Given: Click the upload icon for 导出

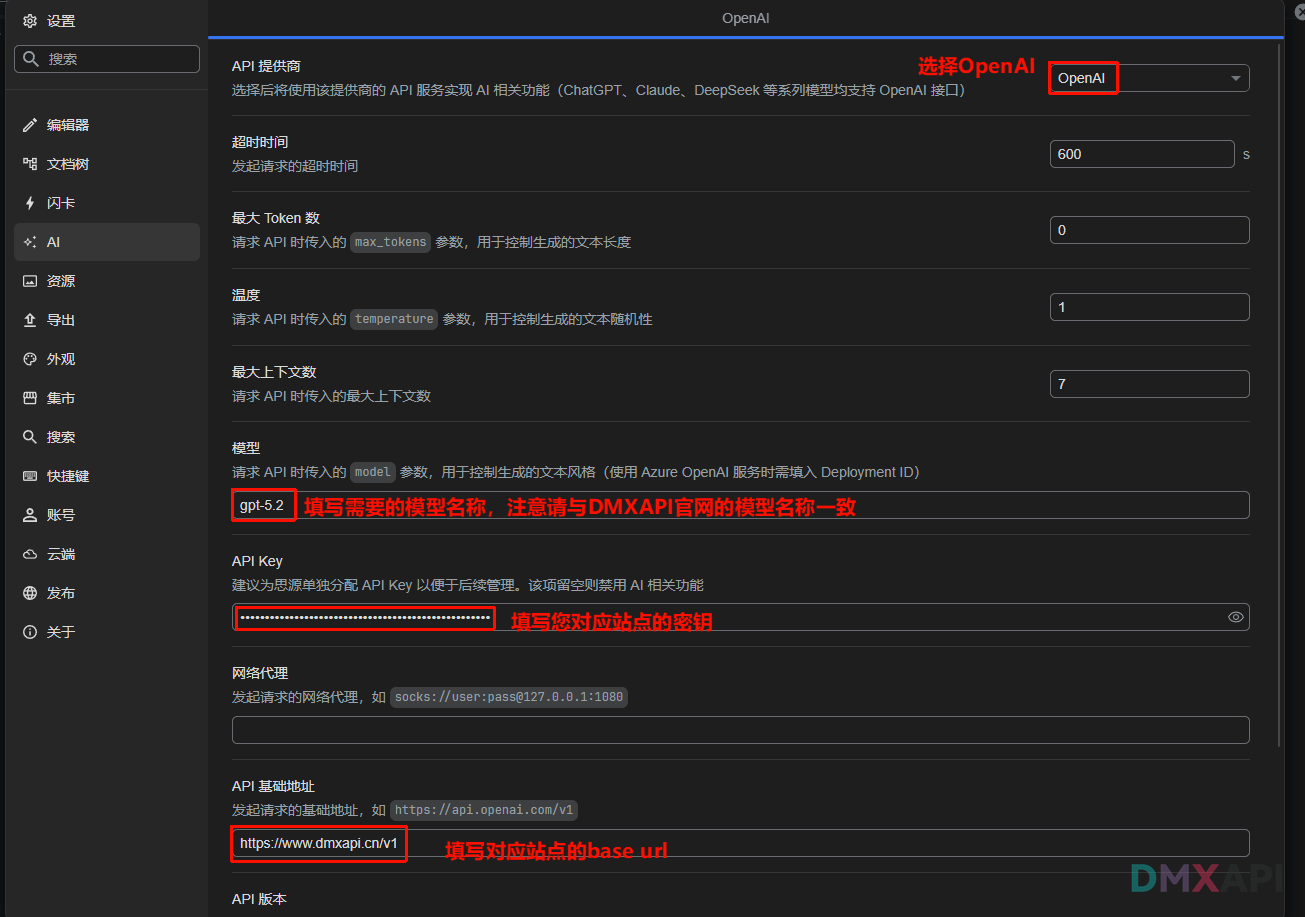Looking at the screenshot, I should coord(30,320).
